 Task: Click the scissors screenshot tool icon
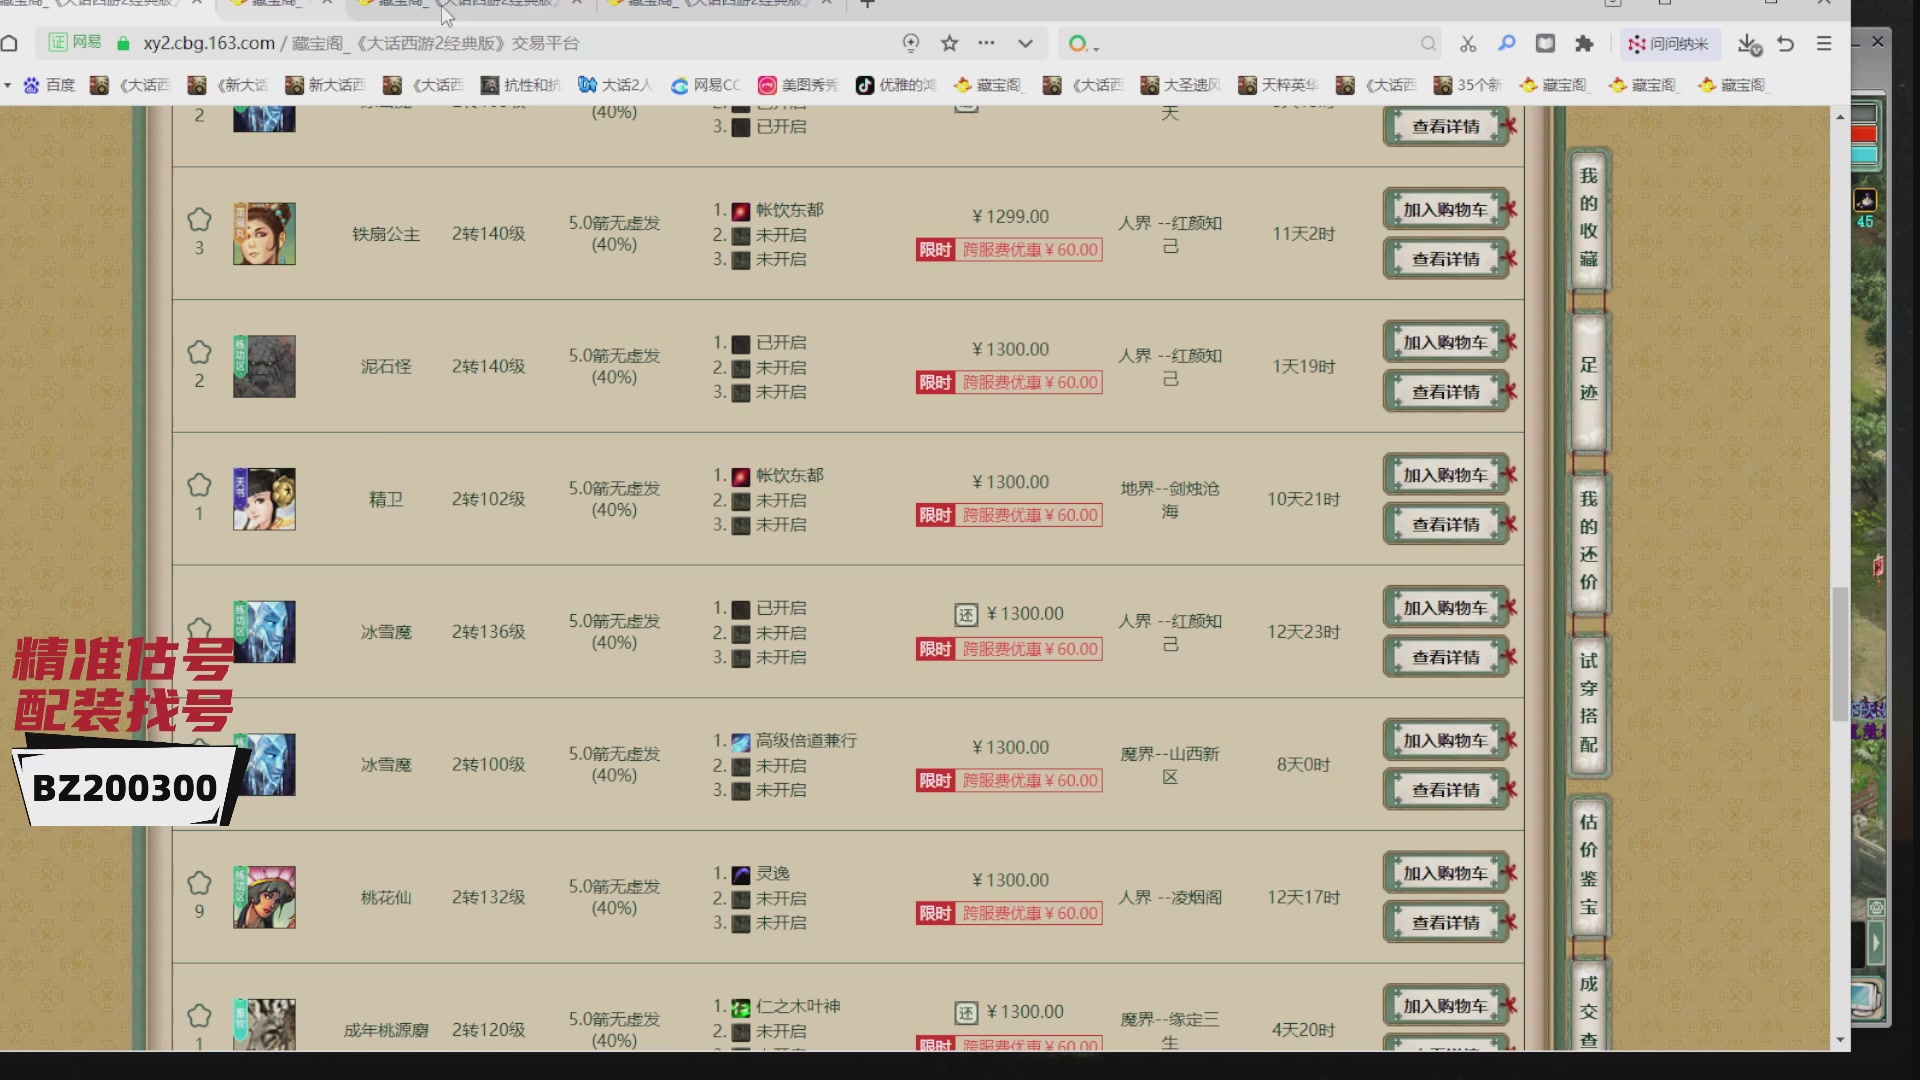[x=1467, y=43]
